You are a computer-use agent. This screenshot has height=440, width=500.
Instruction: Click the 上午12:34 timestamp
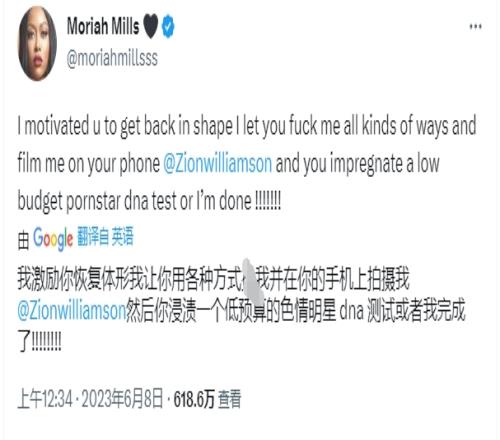(45, 399)
